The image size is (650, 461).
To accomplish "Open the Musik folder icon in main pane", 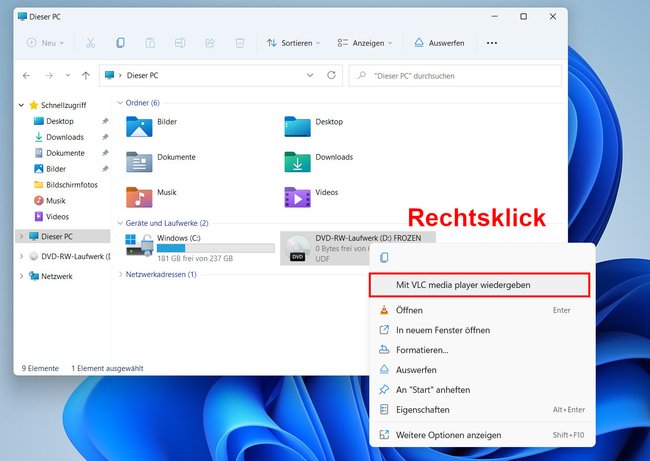I will click(x=139, y=197).
